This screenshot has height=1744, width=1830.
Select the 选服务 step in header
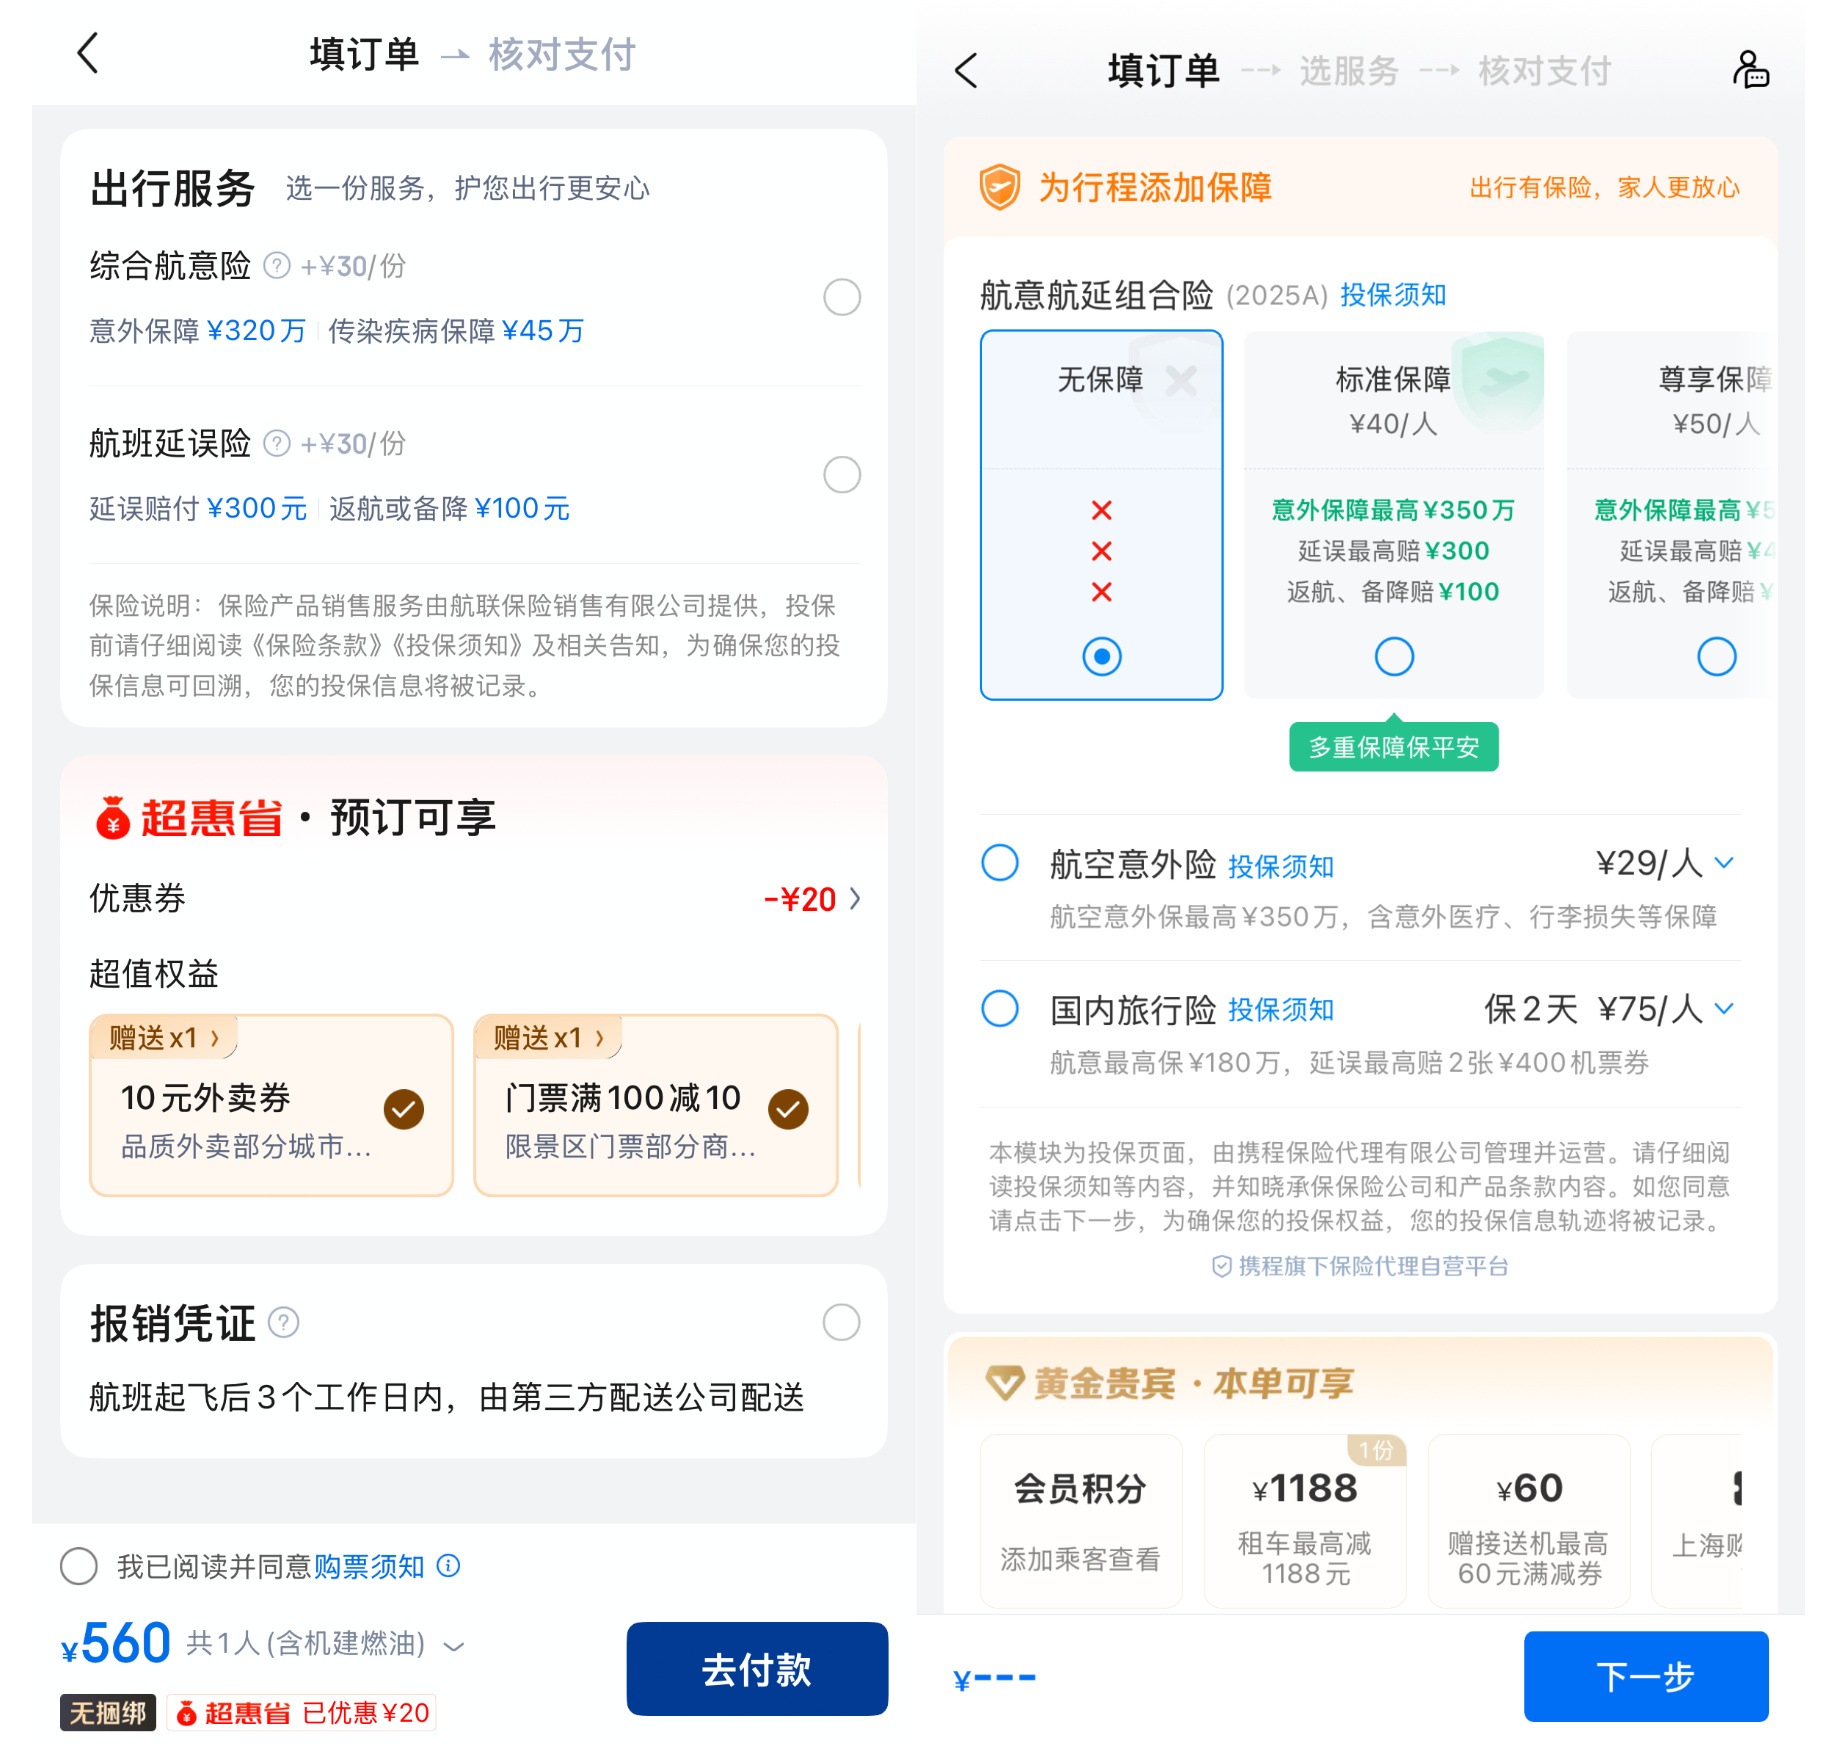tap(1348, 71)
